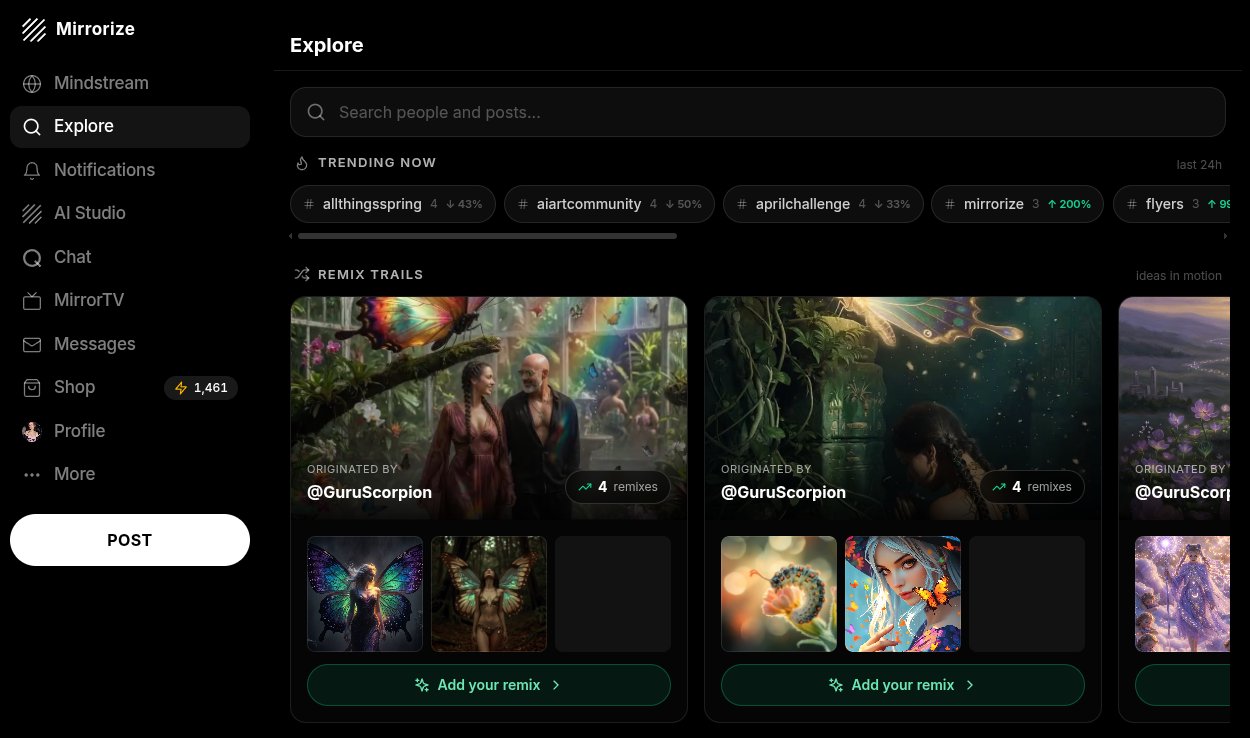Click right arrow of trending scrollbar

click(x=1225, y=236)
